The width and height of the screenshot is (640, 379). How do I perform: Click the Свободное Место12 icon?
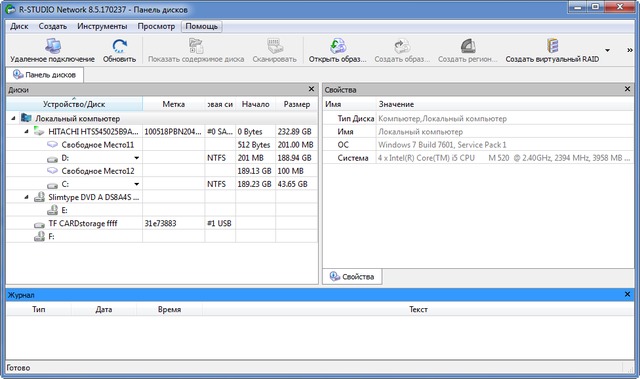(x=52, y=171)
